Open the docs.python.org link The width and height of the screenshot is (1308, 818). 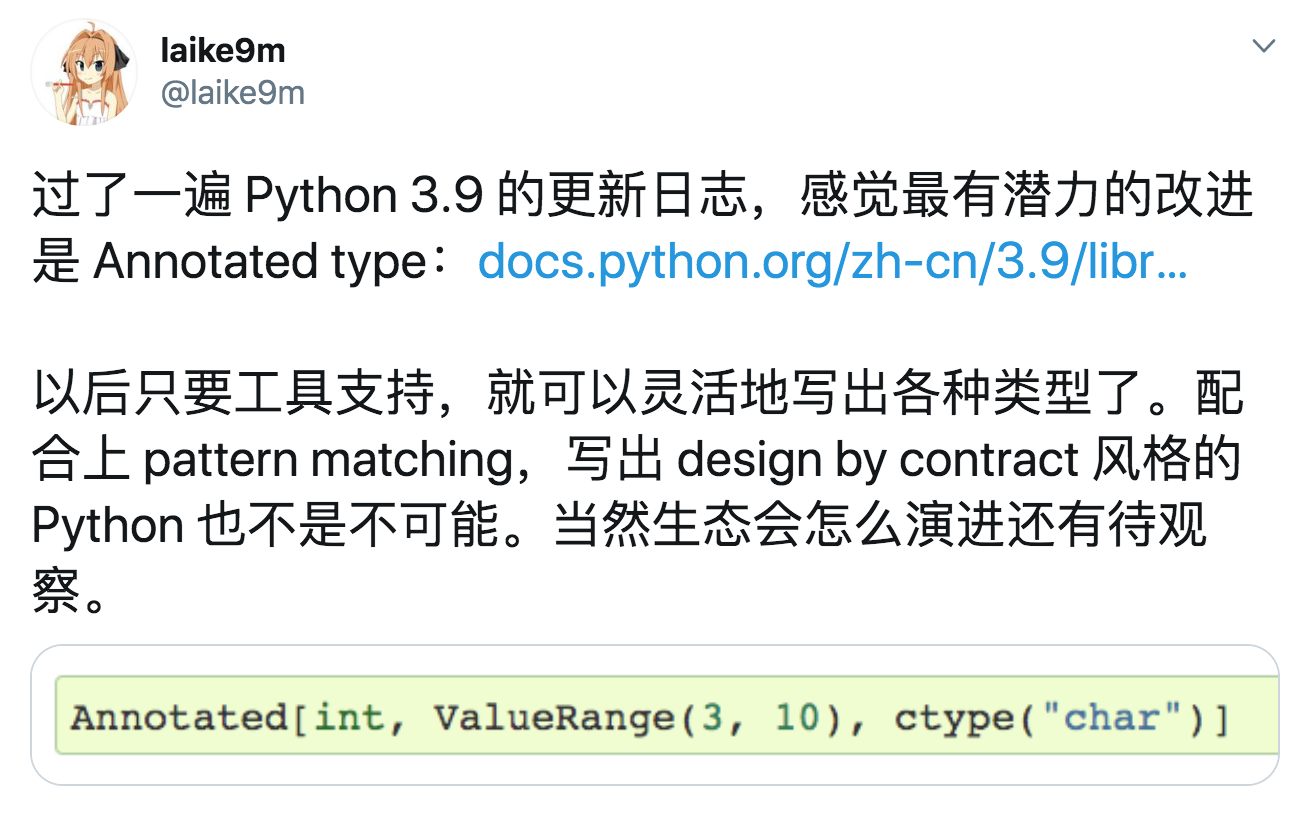pos(832,262)
